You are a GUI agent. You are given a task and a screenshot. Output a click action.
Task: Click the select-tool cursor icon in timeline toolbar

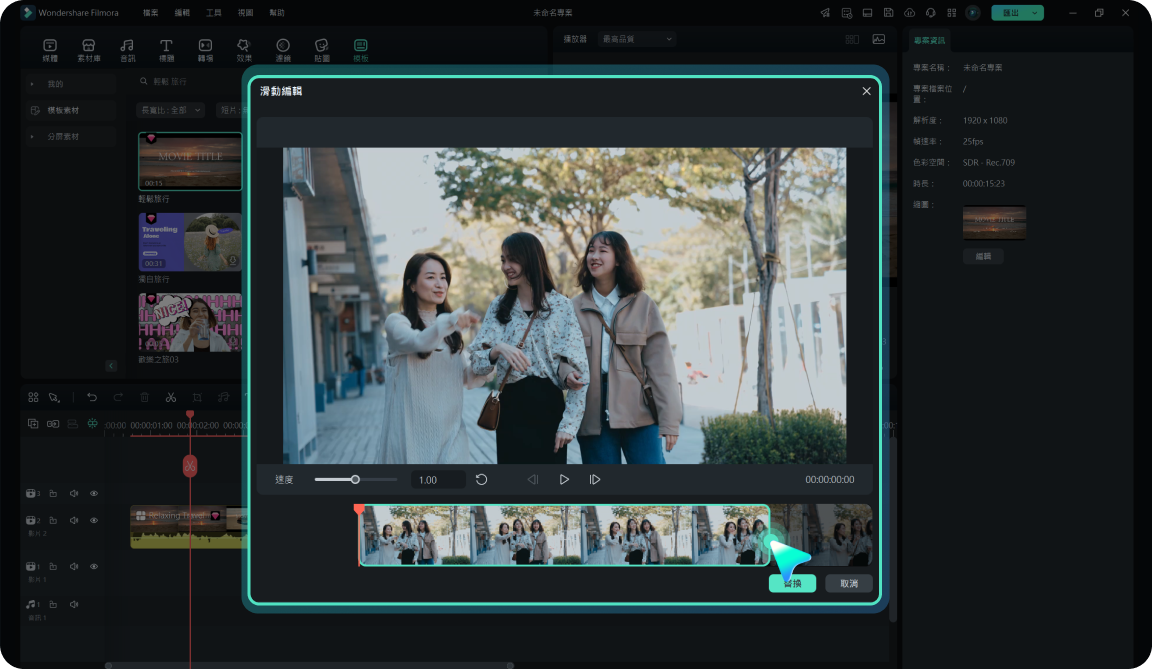click(x=54, y=397)
